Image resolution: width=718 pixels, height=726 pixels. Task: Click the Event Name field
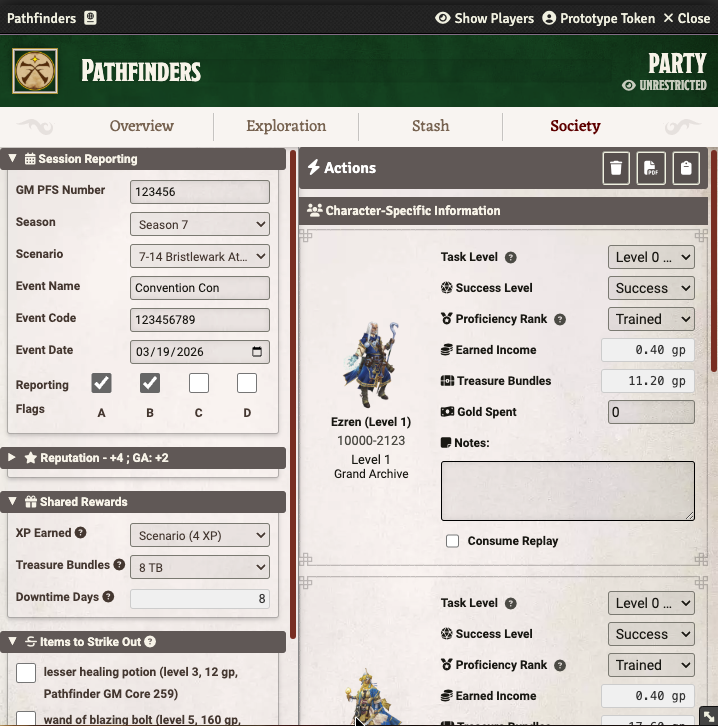(x=200, y=288)
